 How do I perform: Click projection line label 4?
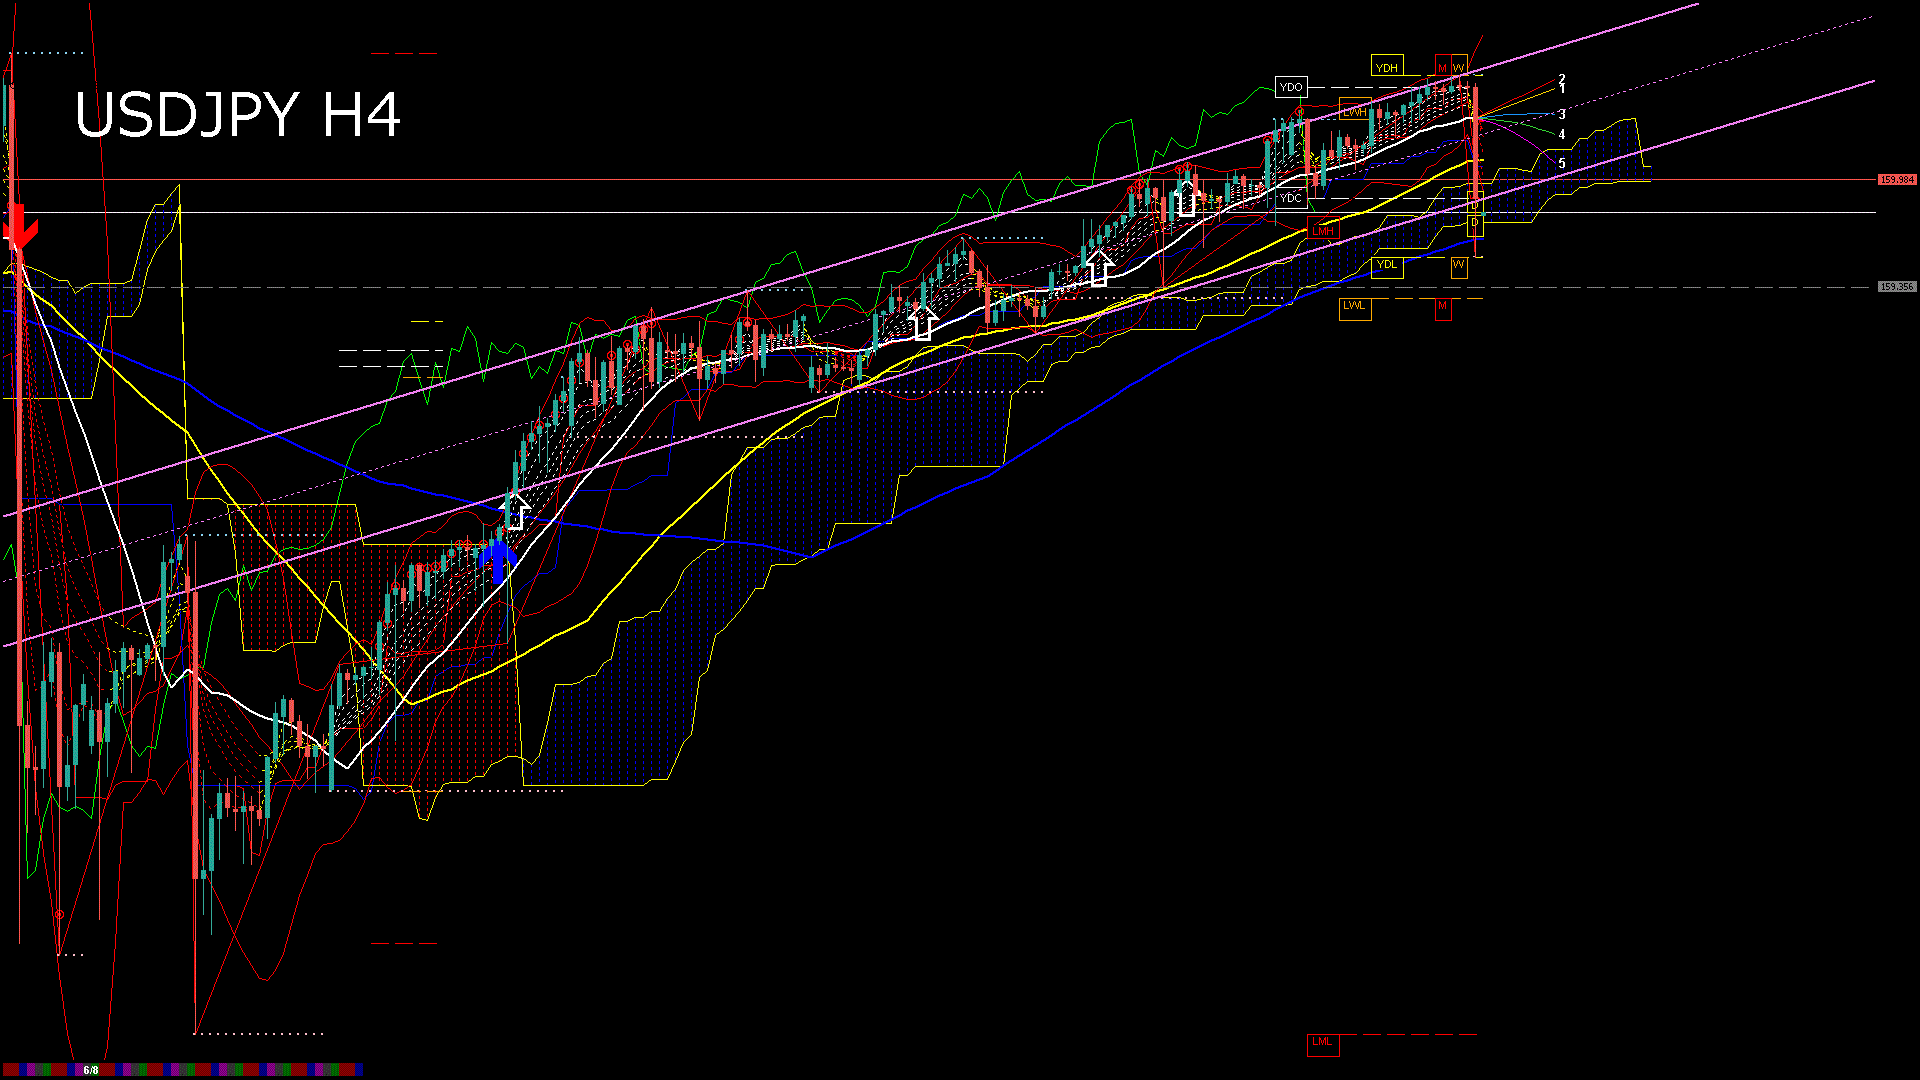(1562, 134)
